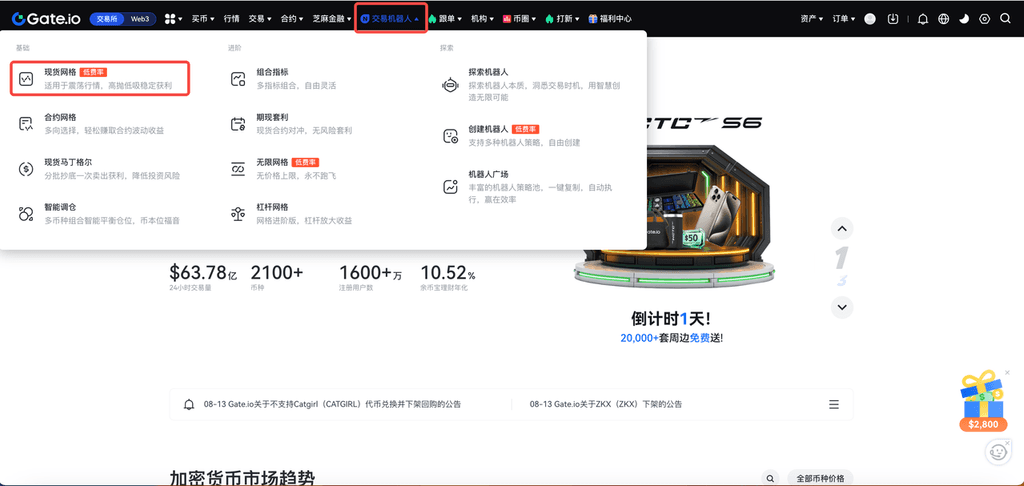Screen dimensions: 1024x486
Task: Open the apps grid dropdown
Action: pyautogui.click(x=174, y=19)
